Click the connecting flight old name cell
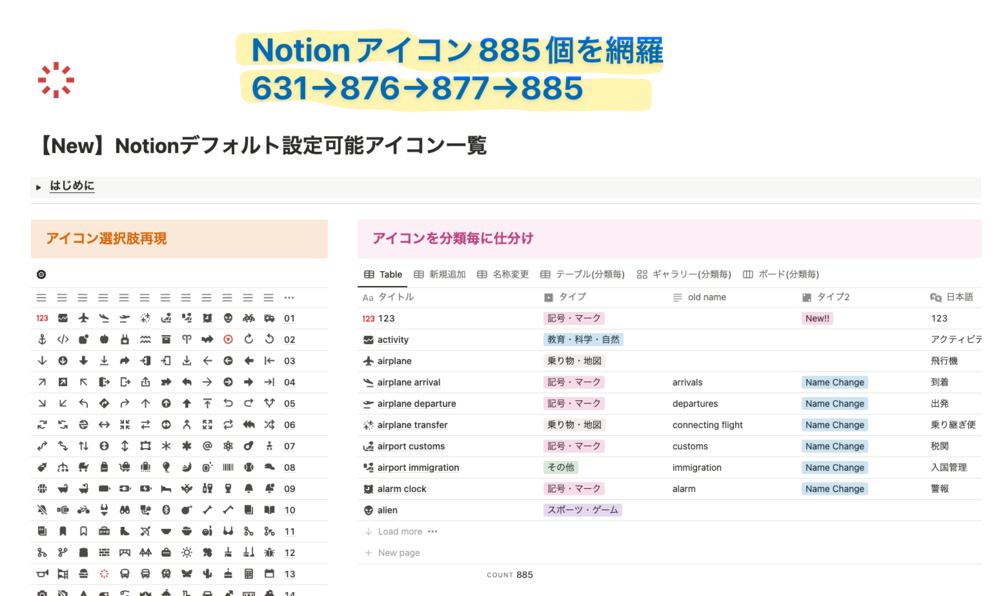 pyautogui.click(x=708, y=425)
